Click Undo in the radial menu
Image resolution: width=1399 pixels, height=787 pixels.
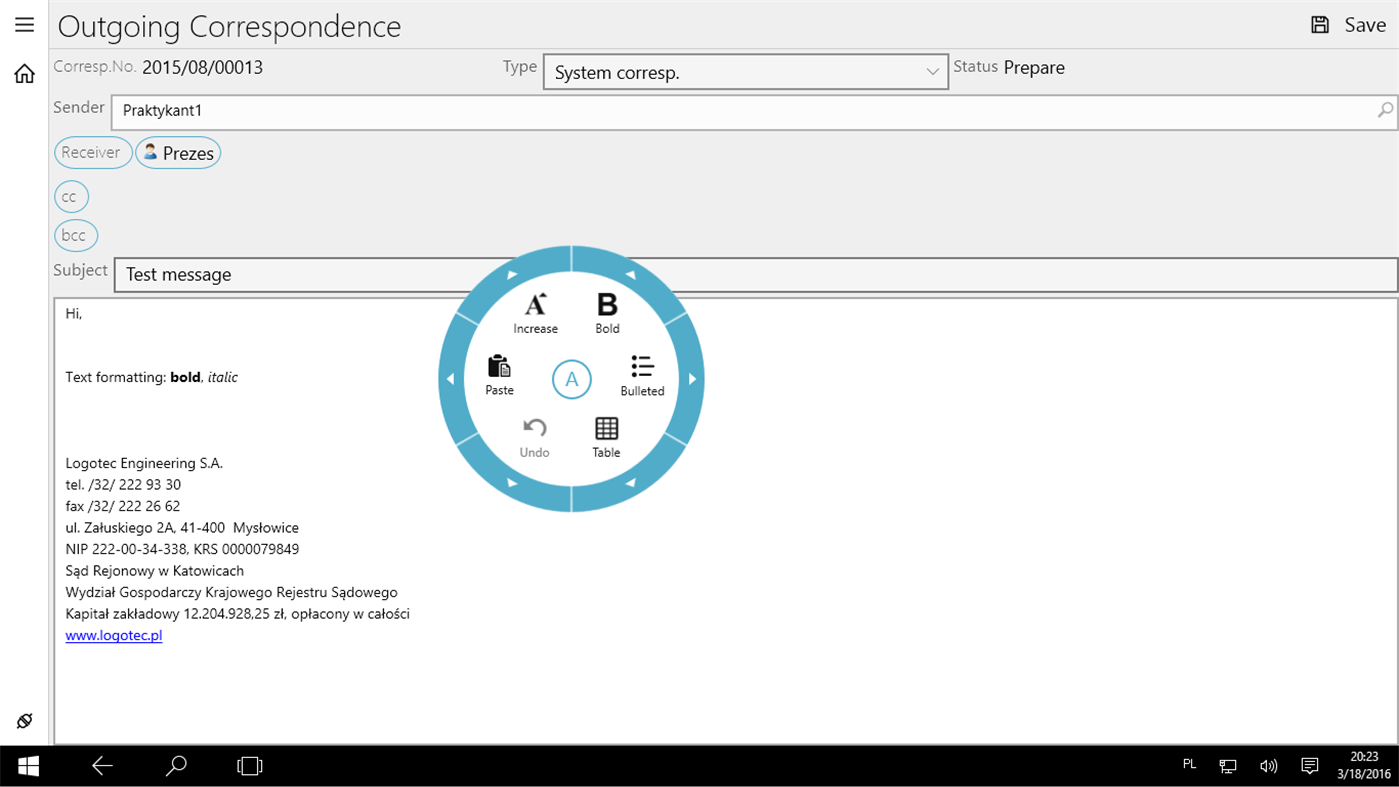pos(535,438)
